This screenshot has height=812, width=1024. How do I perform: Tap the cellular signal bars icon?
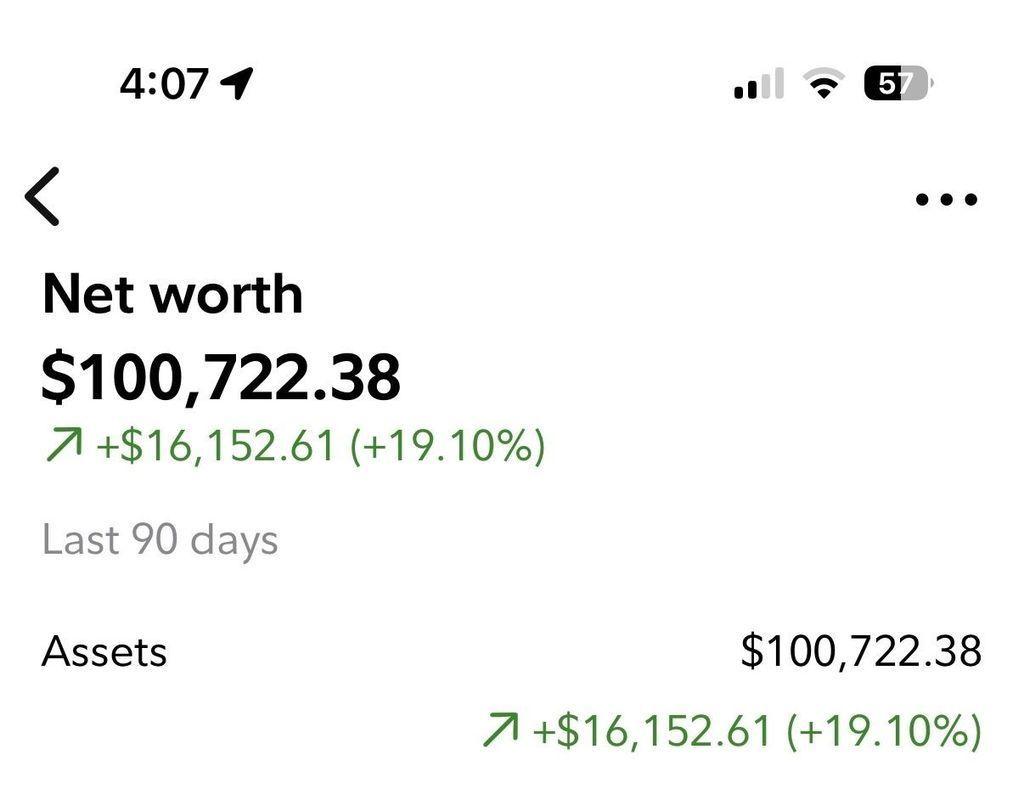click(758, 85)
